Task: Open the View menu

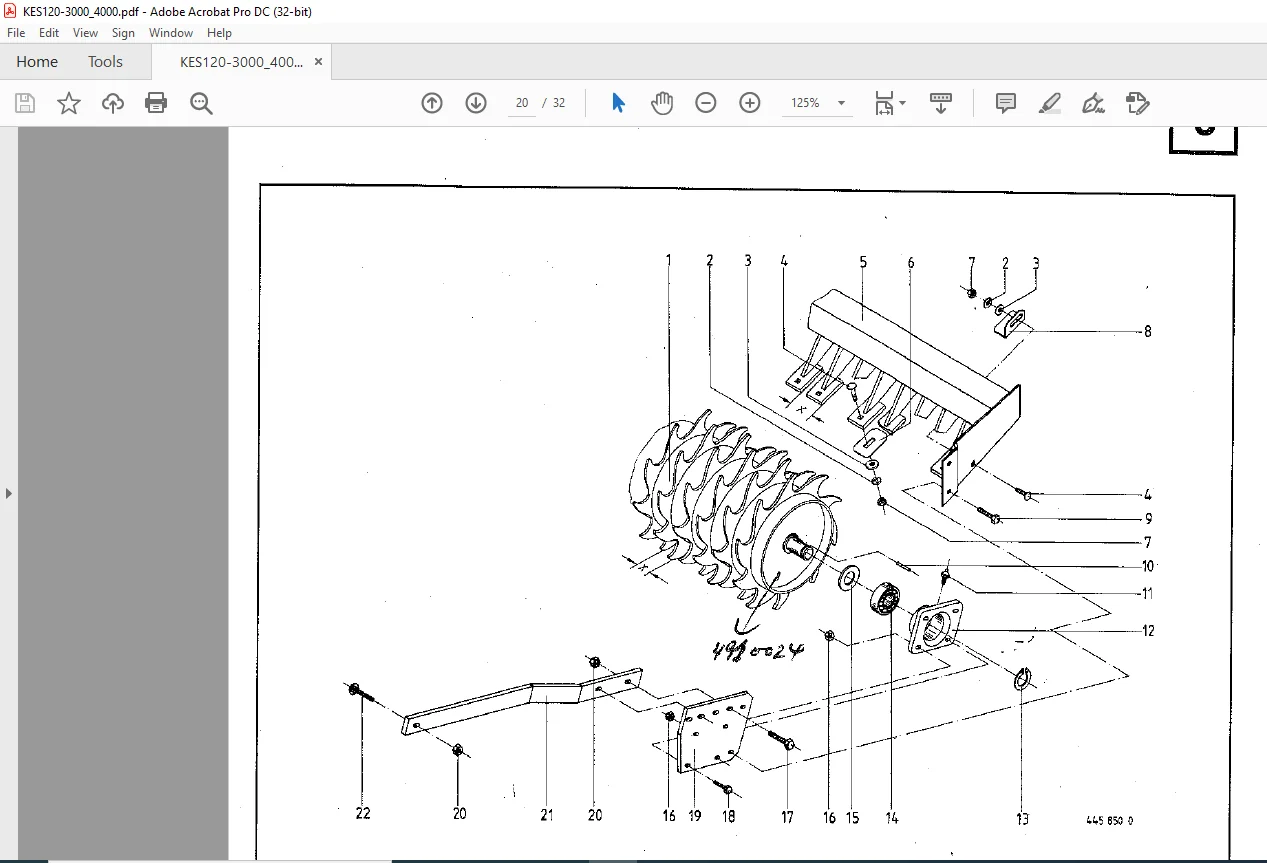Action: click(85, 33)
